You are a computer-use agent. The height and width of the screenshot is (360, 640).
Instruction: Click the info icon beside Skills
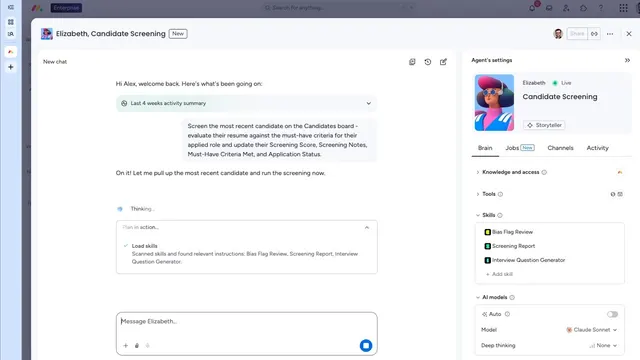coord(500,215)
